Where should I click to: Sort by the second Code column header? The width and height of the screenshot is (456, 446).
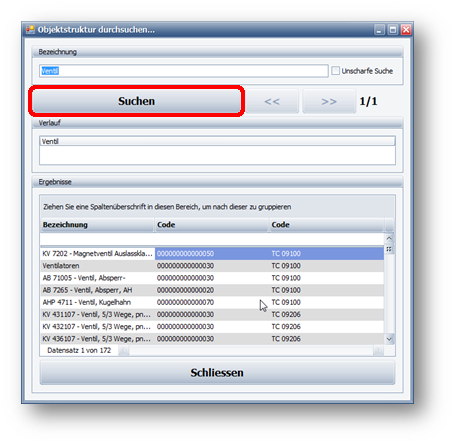[327, 225]
